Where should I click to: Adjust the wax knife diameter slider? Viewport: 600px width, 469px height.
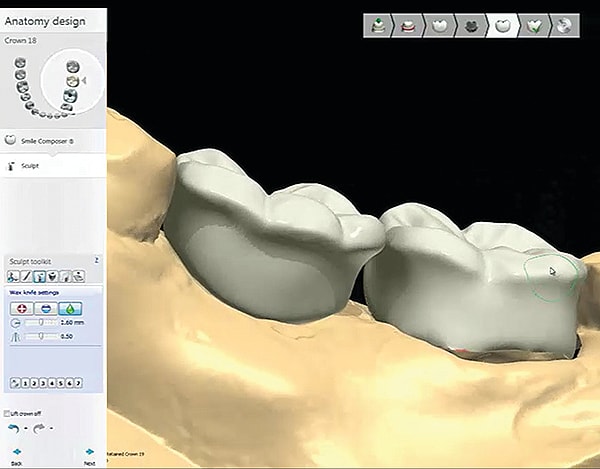click(x=41, y=323)
